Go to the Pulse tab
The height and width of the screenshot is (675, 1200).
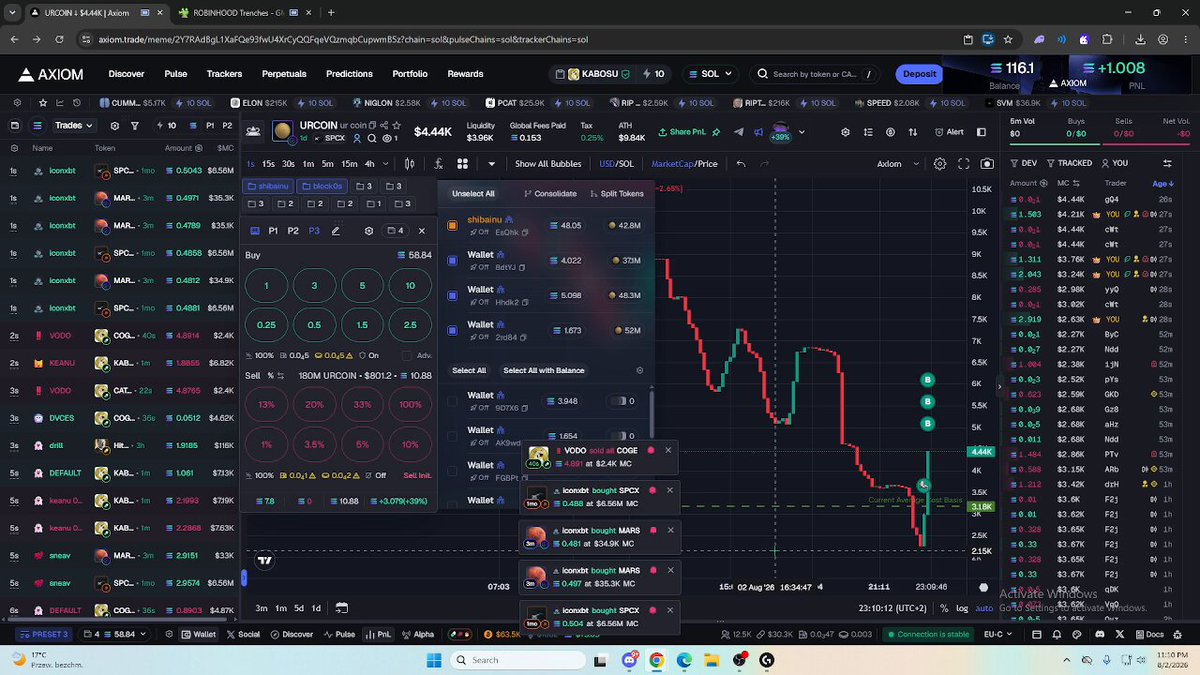[176, 74]
